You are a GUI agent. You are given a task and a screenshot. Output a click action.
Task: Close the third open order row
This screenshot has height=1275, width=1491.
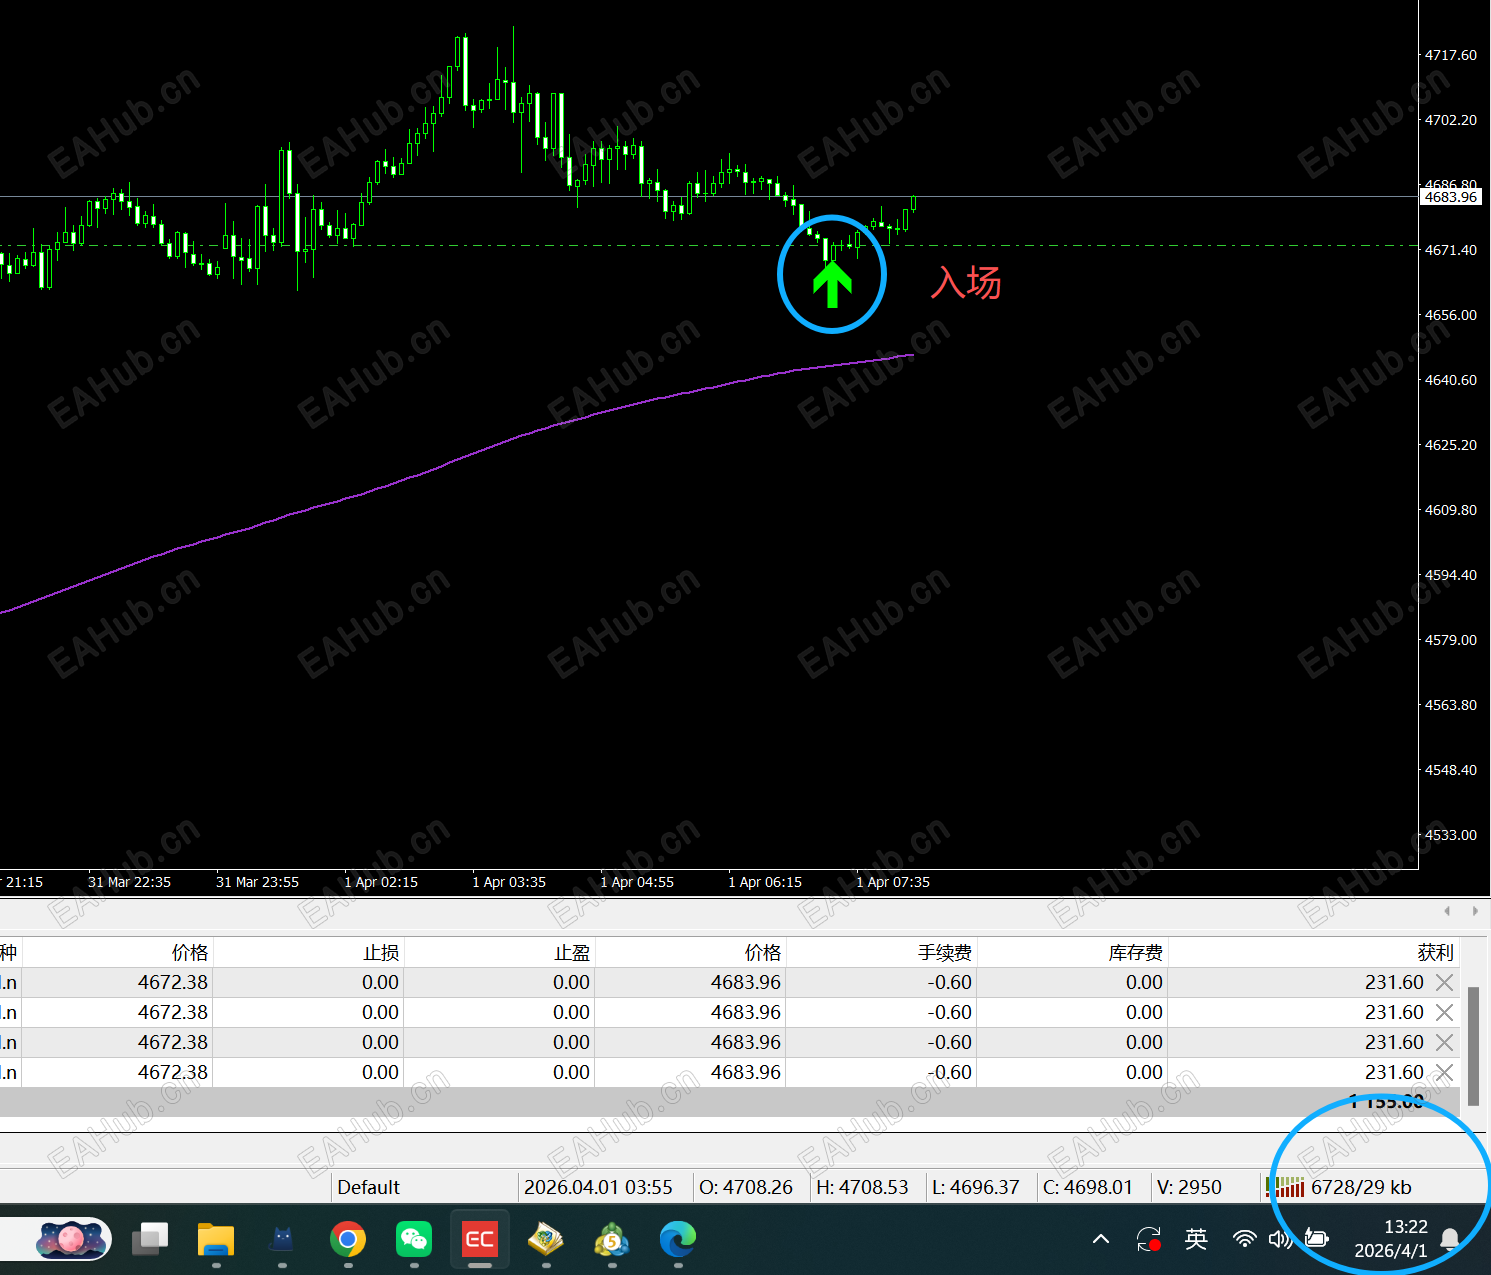[1444, 1043]
